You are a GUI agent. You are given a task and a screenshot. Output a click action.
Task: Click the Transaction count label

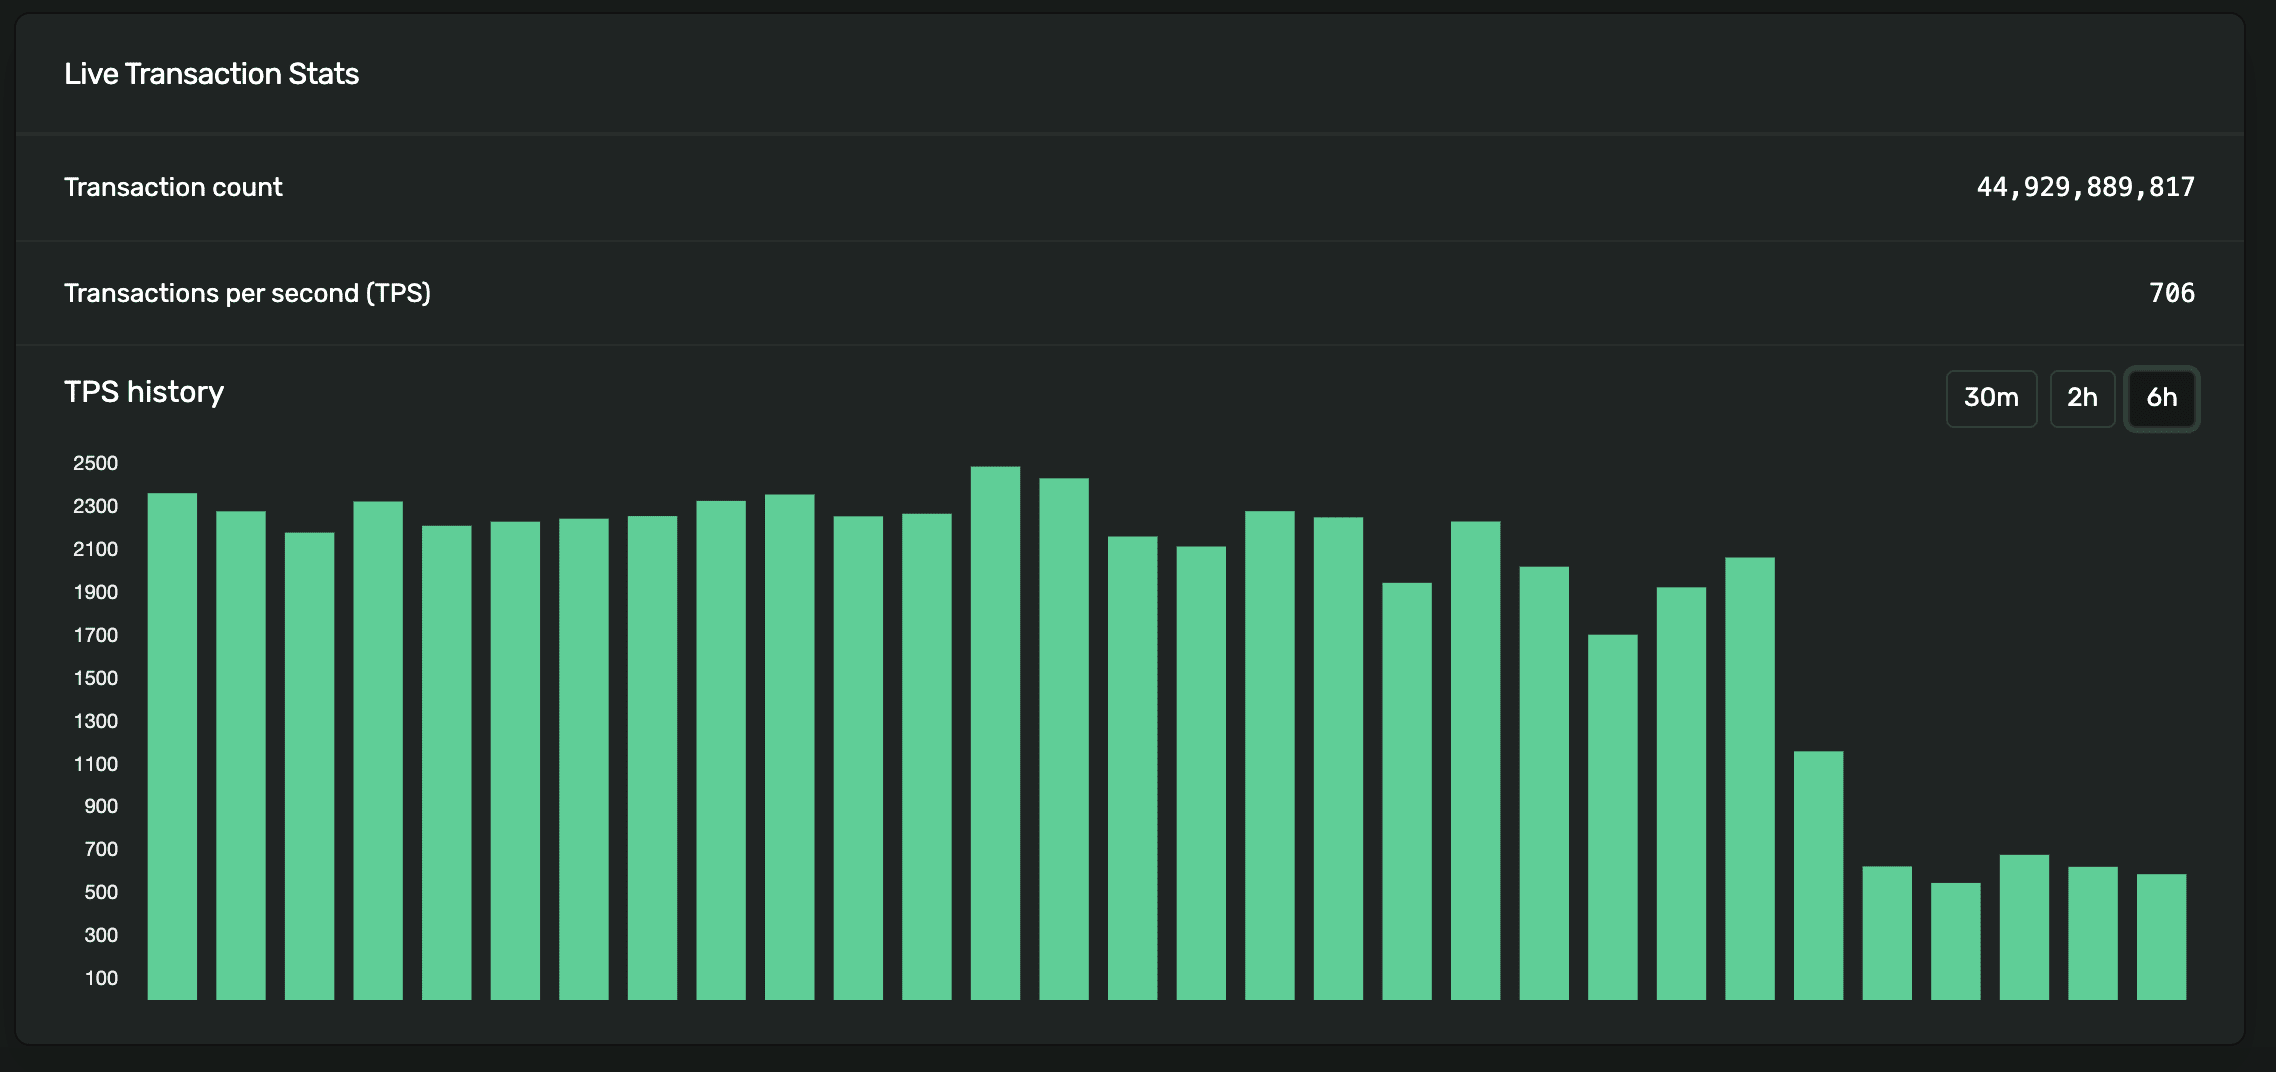coord(173,187)
